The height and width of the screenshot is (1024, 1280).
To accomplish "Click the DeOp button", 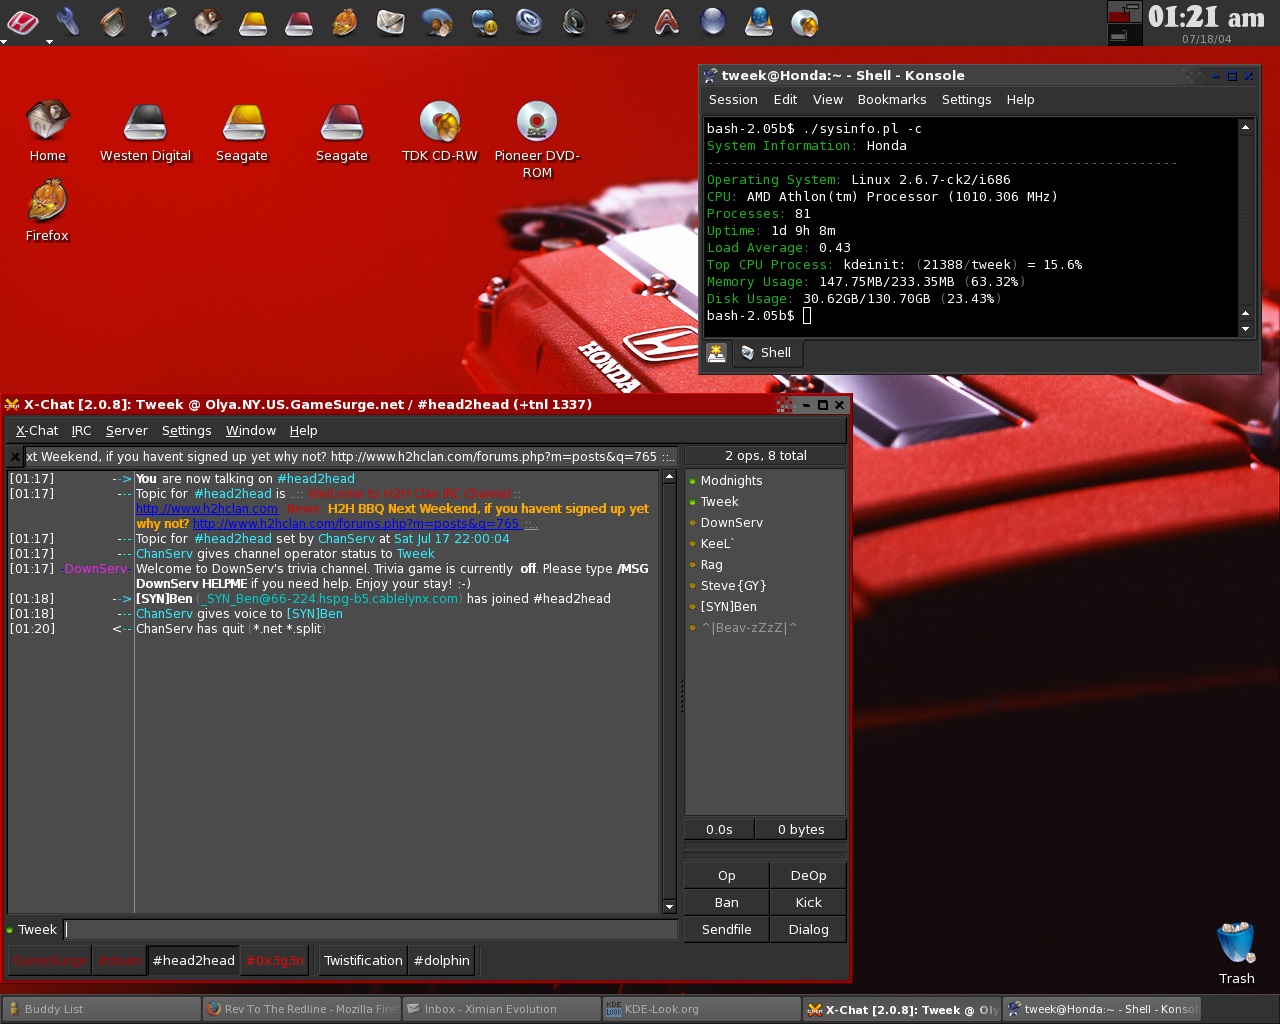I will click(808, 876).
